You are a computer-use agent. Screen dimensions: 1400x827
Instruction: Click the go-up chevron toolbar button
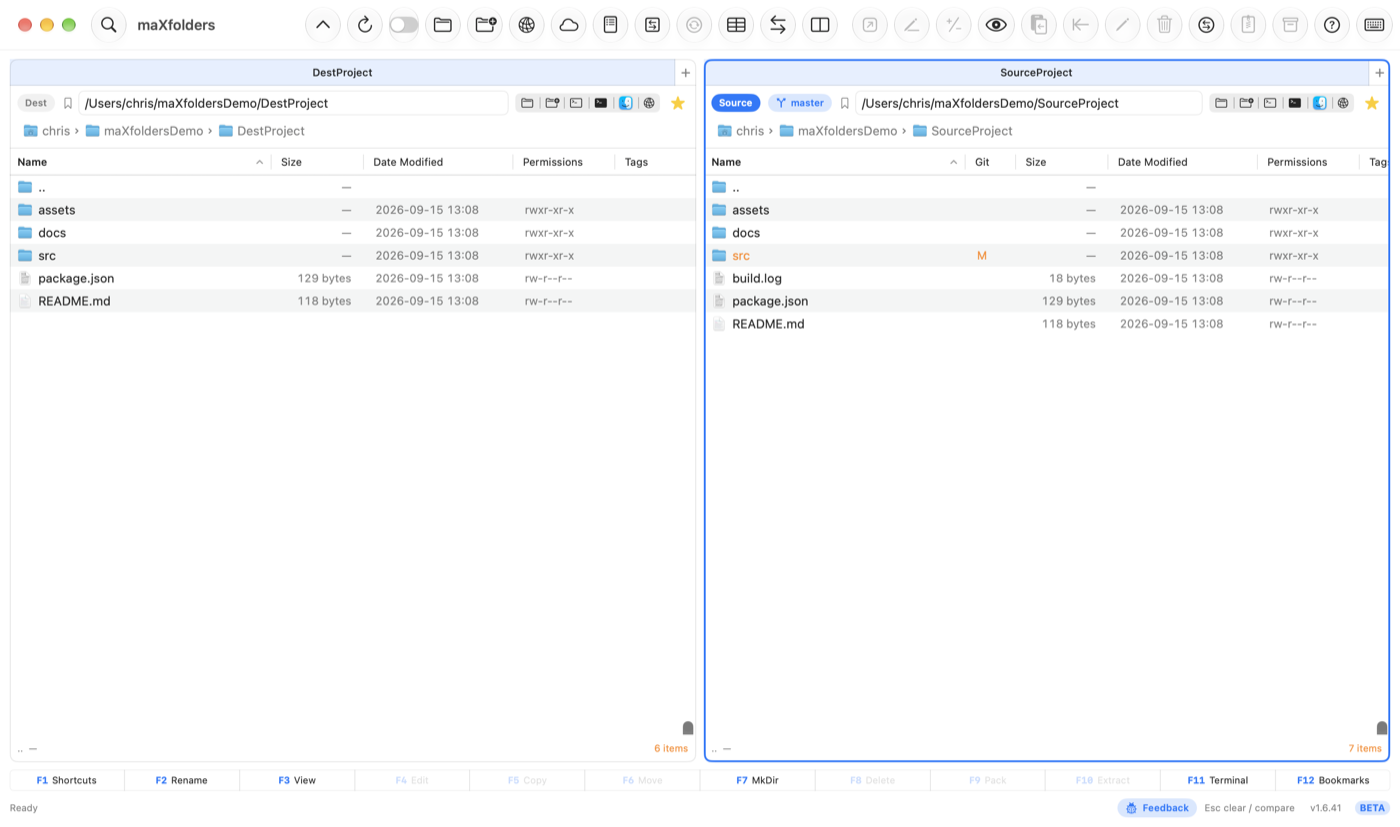point(323,25)
